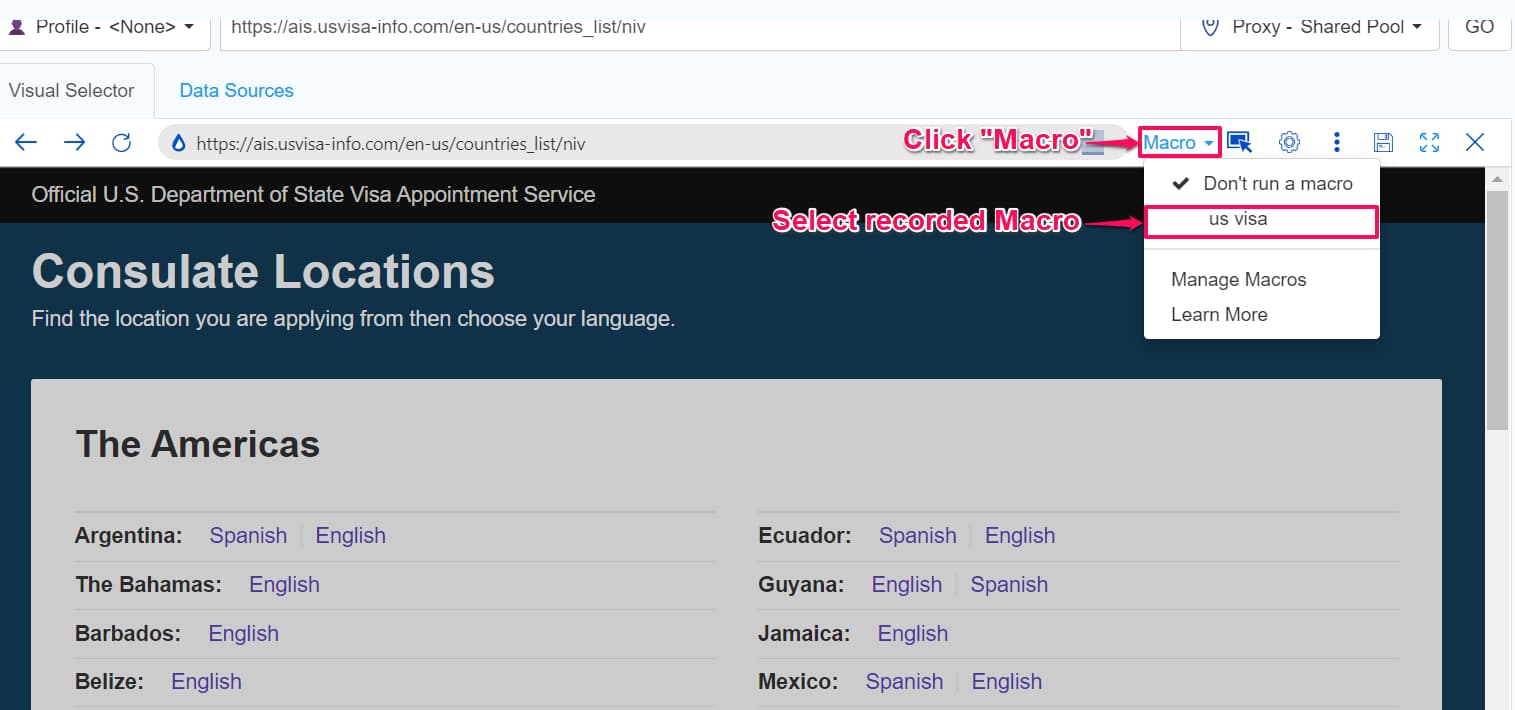
Task: Reload the page with refresh icon
Action: (x=122, y=143)
